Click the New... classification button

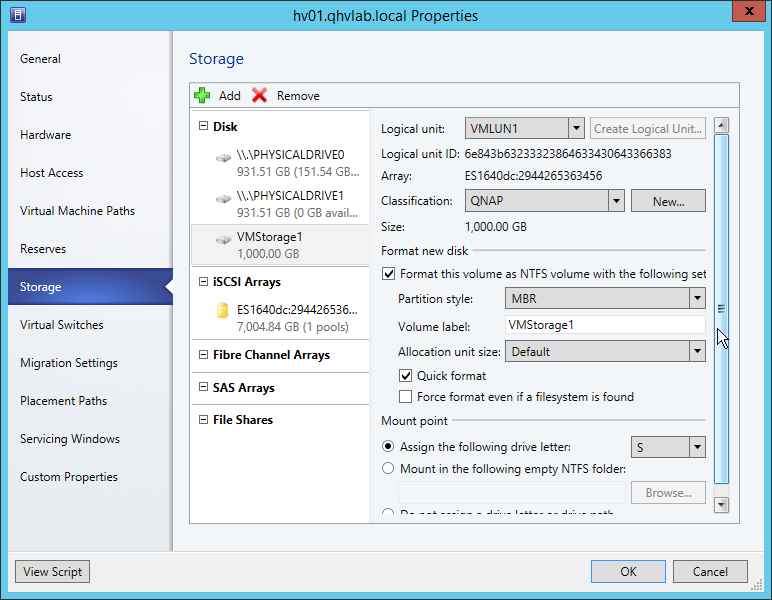pyautogui.click(x=668, y=201)
